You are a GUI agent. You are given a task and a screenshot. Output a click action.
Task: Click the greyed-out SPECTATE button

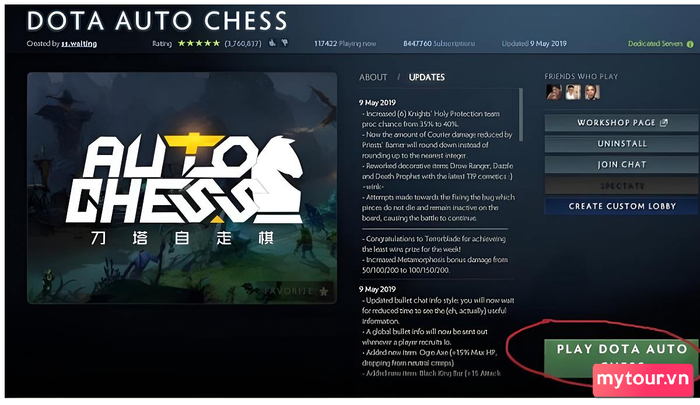[x=622, y=185]
